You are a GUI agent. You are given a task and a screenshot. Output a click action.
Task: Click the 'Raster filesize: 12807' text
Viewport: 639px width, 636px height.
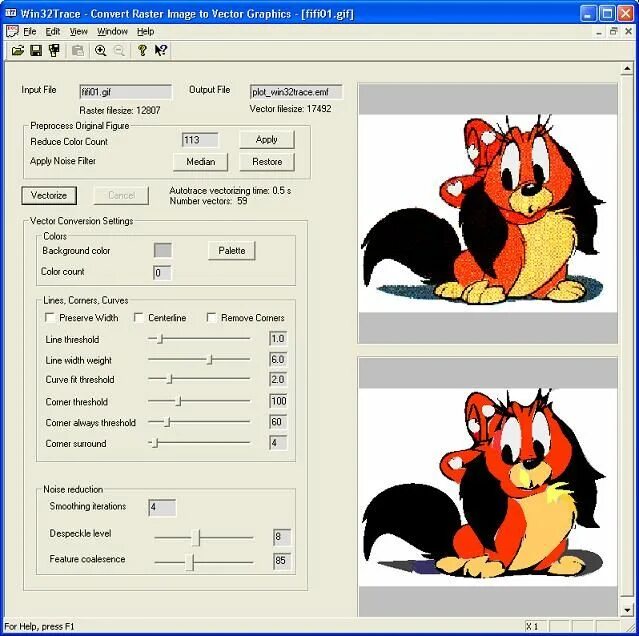coord(120,110)
